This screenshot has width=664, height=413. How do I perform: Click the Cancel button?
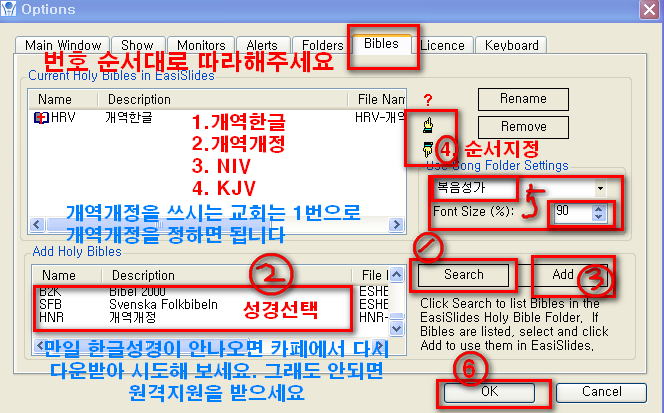click(601, 392)
